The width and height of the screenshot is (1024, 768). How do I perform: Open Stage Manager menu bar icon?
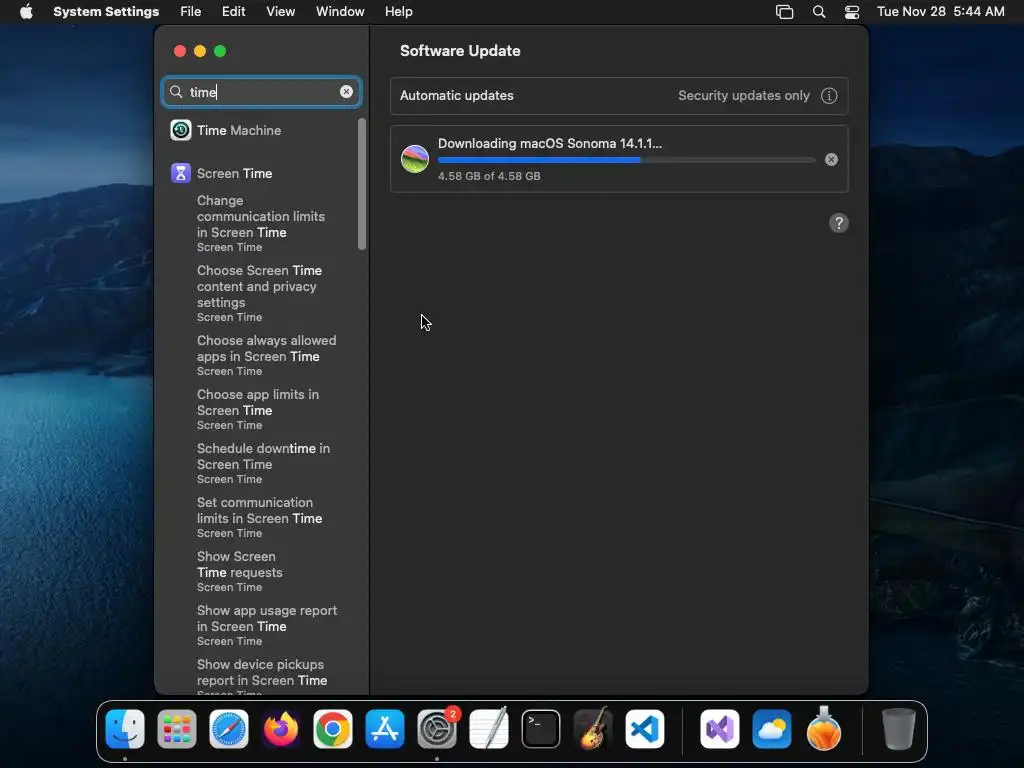(x=784, y=12)
